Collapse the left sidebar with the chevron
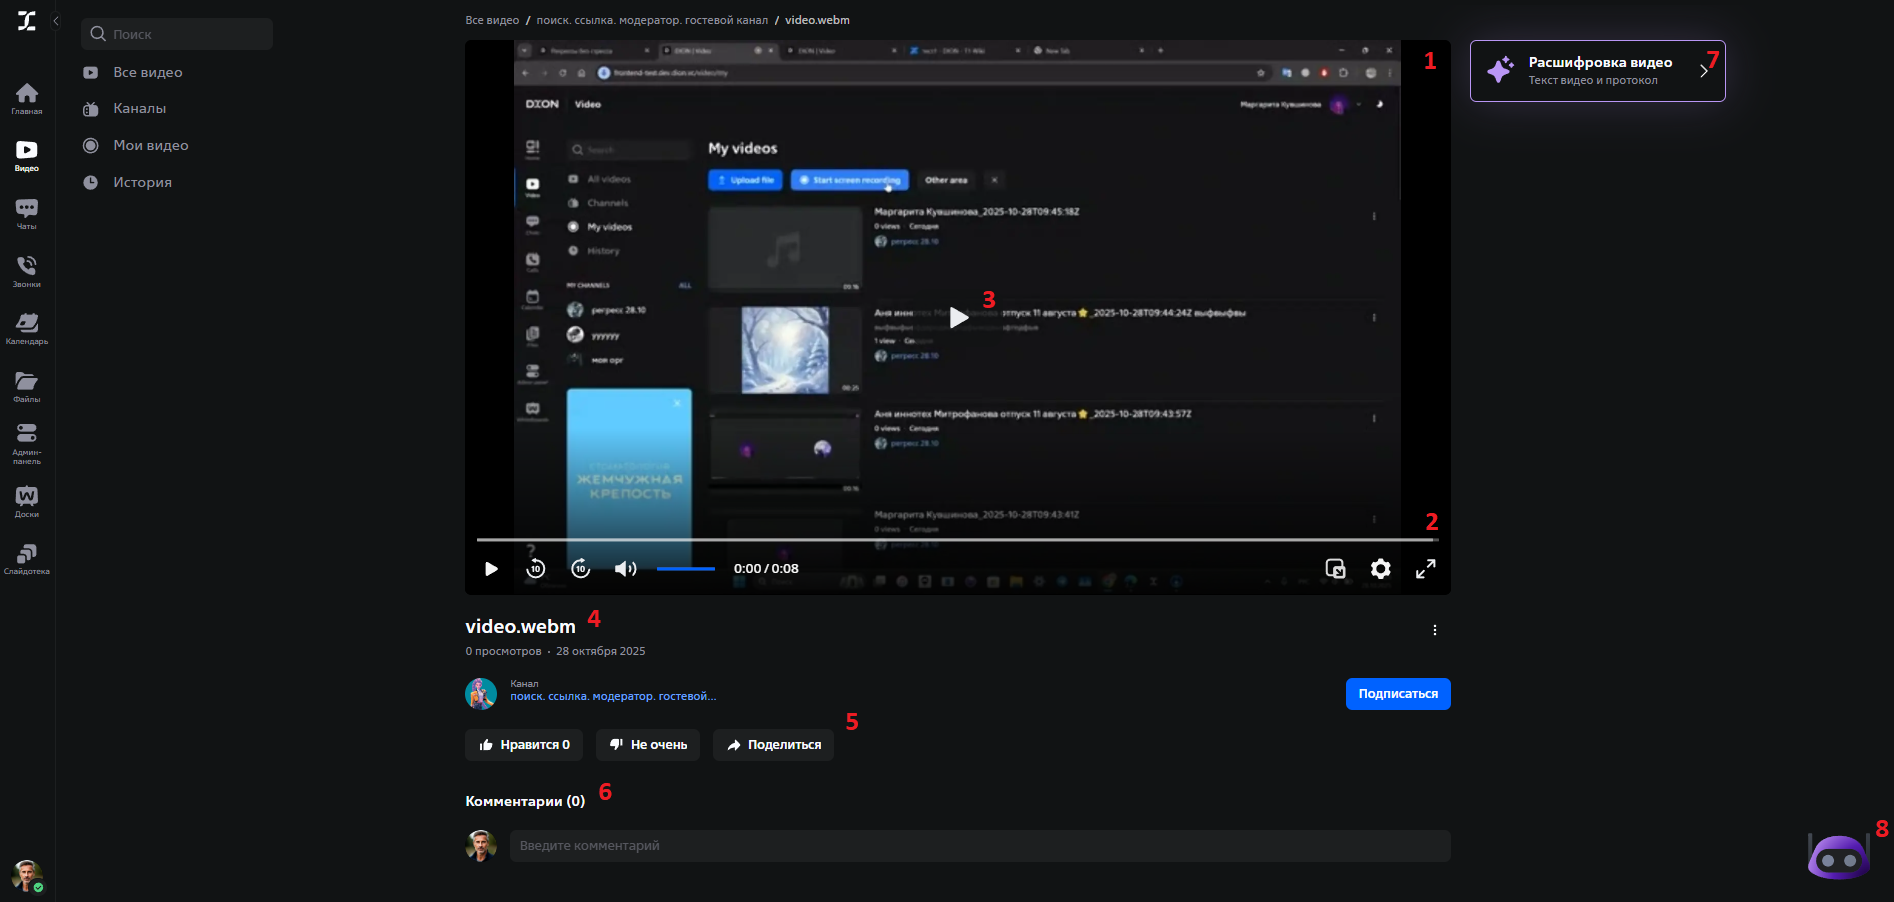 coord(55,20)
